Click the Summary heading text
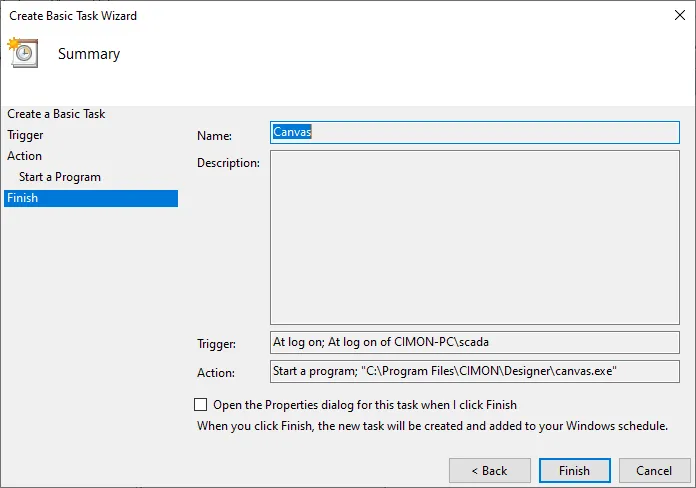This screenshot has height=488, width=696. 89,54
